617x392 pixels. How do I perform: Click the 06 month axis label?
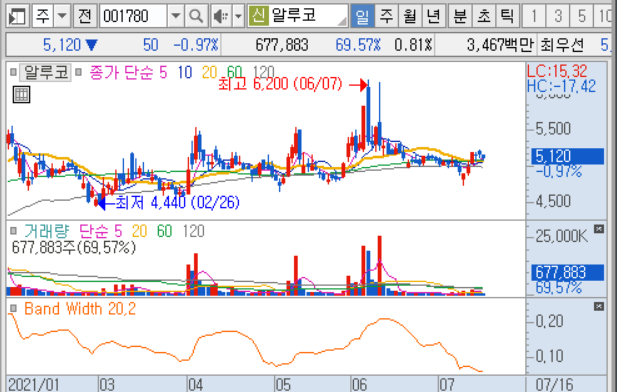[x=359, y=384]
